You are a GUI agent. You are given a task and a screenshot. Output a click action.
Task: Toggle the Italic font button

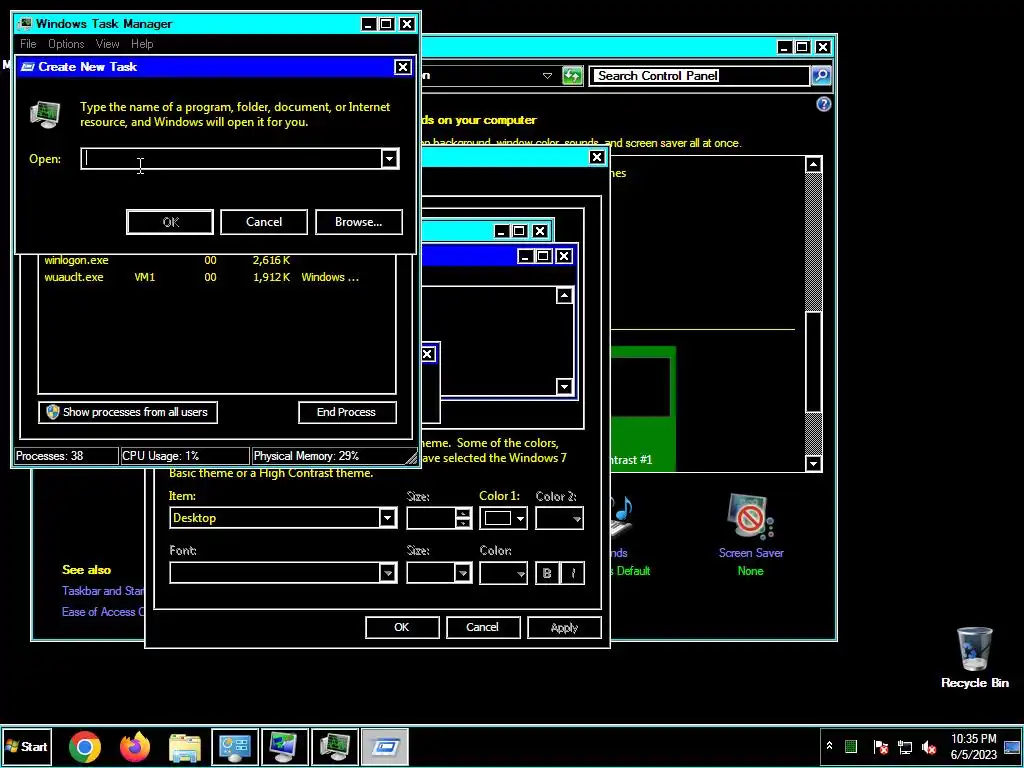573,573
